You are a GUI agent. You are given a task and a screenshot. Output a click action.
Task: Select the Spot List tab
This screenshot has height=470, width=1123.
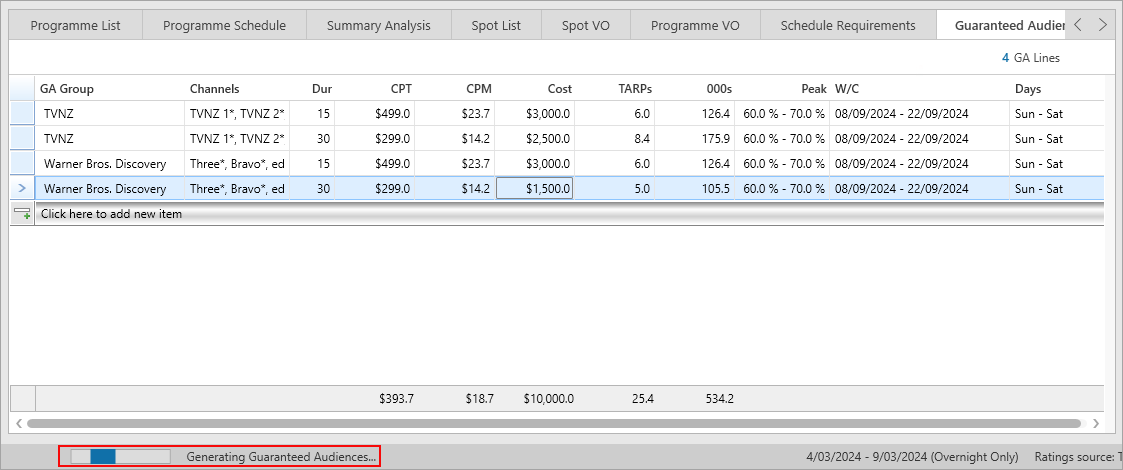(496, 26)
